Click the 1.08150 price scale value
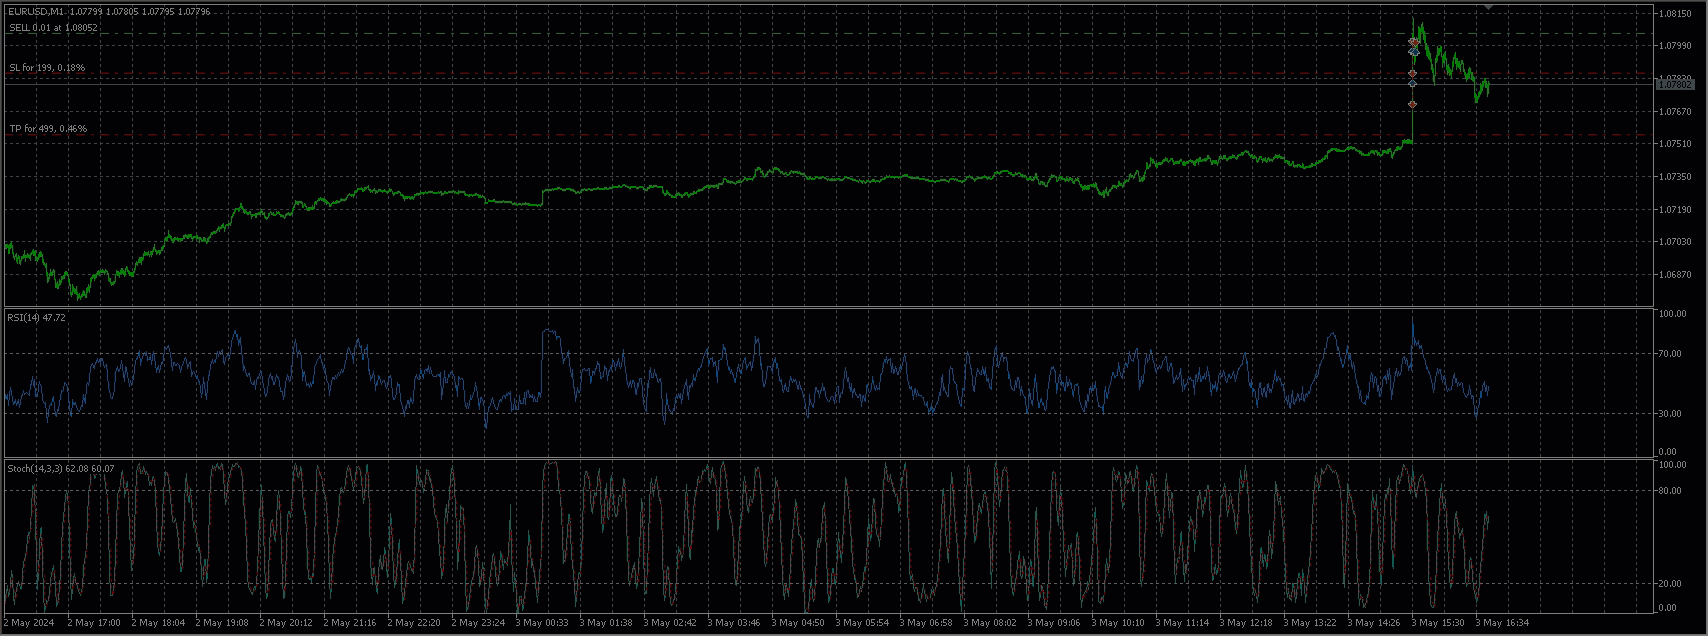 pyautogui.click(x=1674, y=14)
